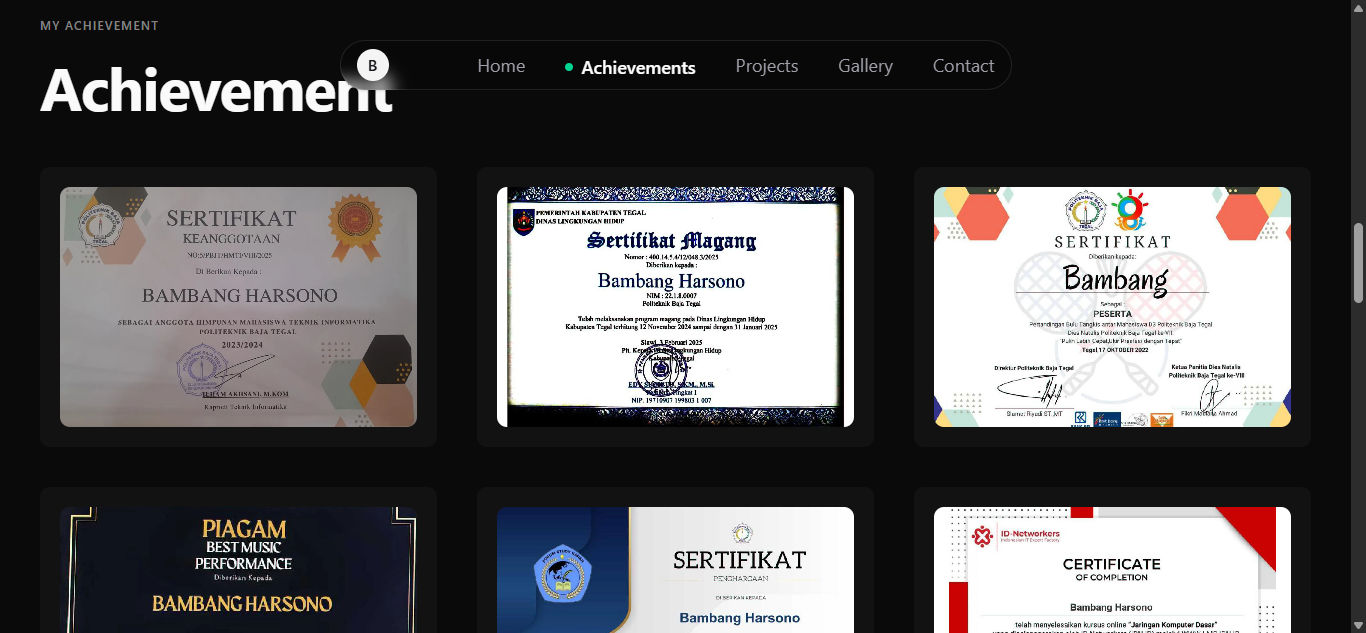Open the Contact page
The height and width of the screenshot is (633, 1366).
click(963, 66)
